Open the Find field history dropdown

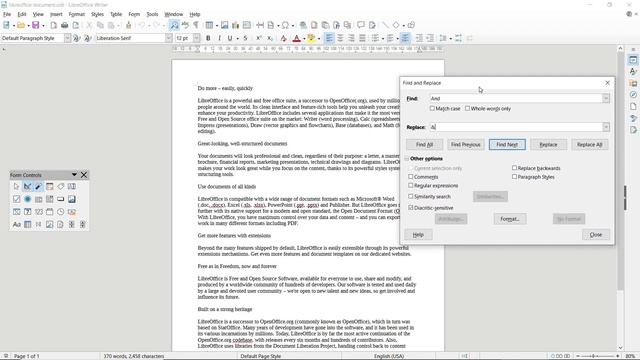(606, 98)
